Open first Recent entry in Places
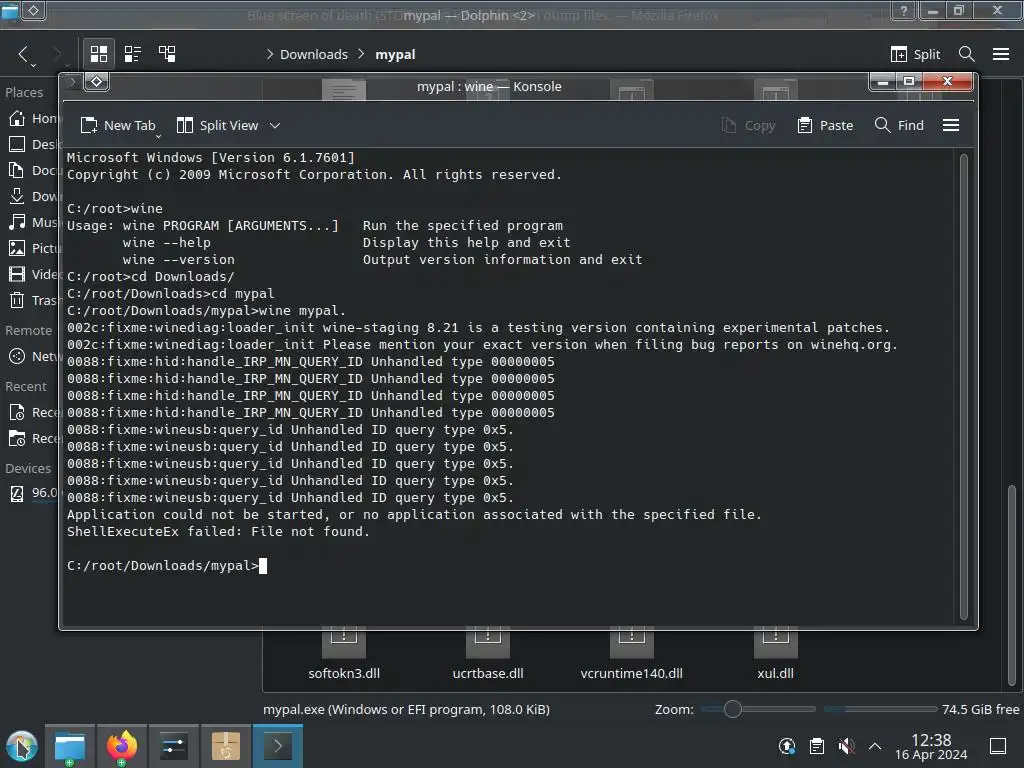Screen dimensions: 1024x768 (34, 413)
